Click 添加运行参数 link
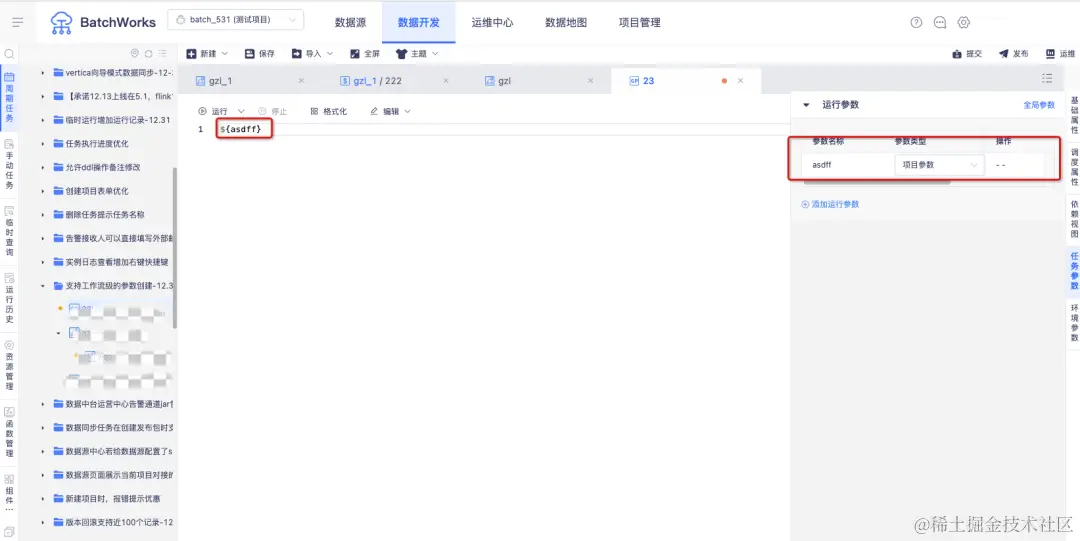The image size is (1080, 541). (x=830, y=204)
